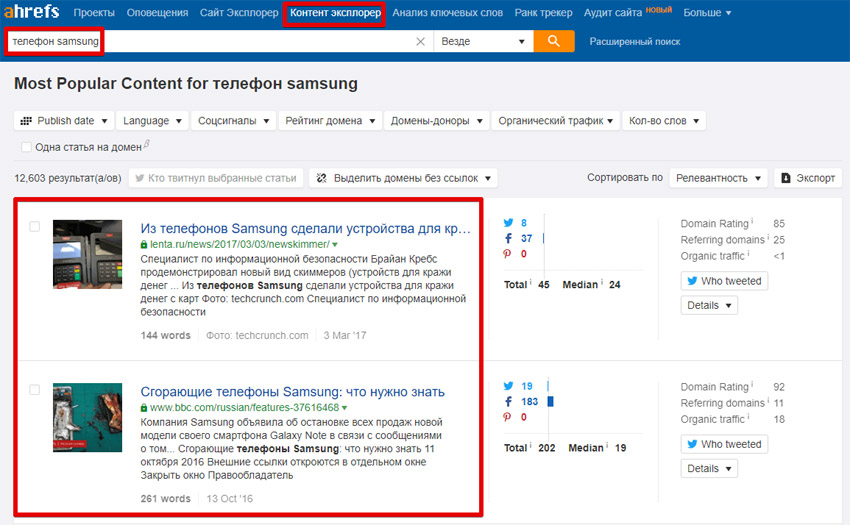
Task: Open the Language filter dropdown
Action: pos(152,120)
